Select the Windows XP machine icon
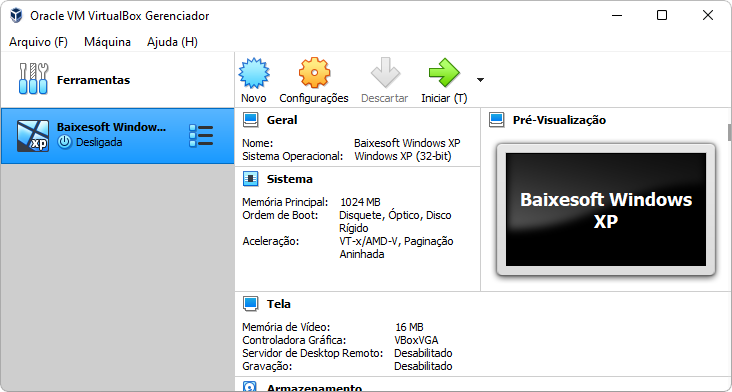Viewport: 732px width, 392px height. click(33, 136)
